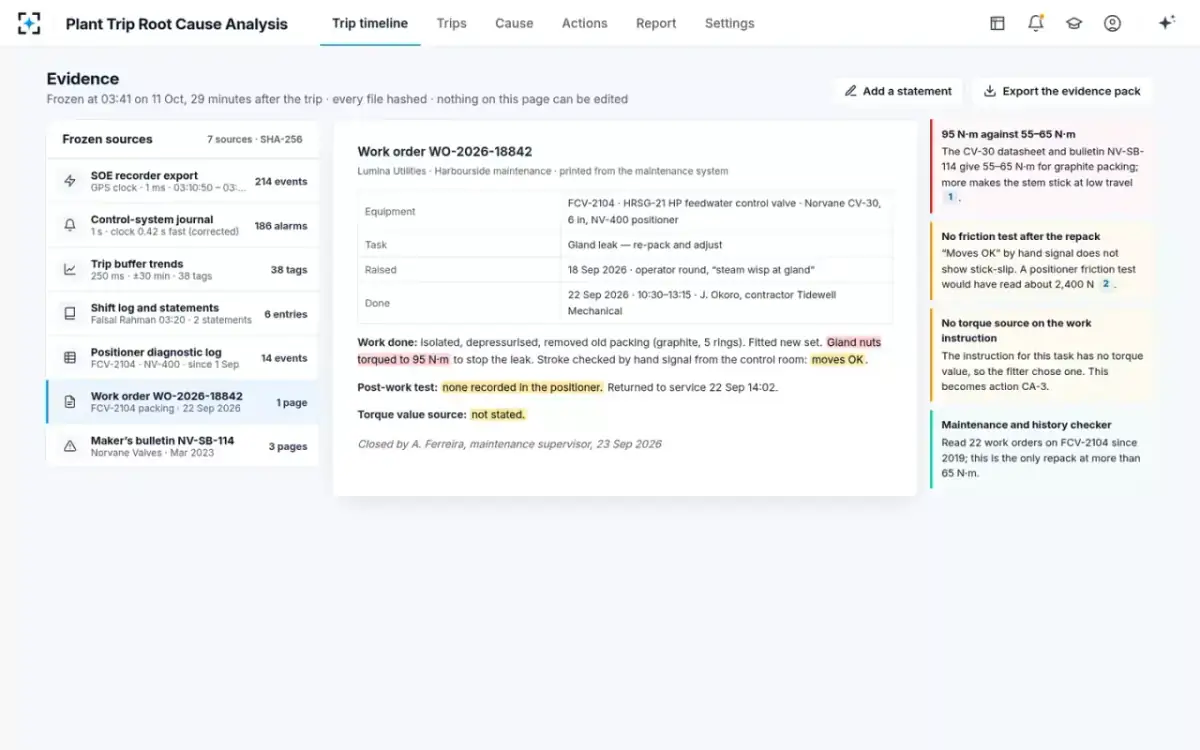Open the Report tab
1200x750 pixels.
coord(656,23)
